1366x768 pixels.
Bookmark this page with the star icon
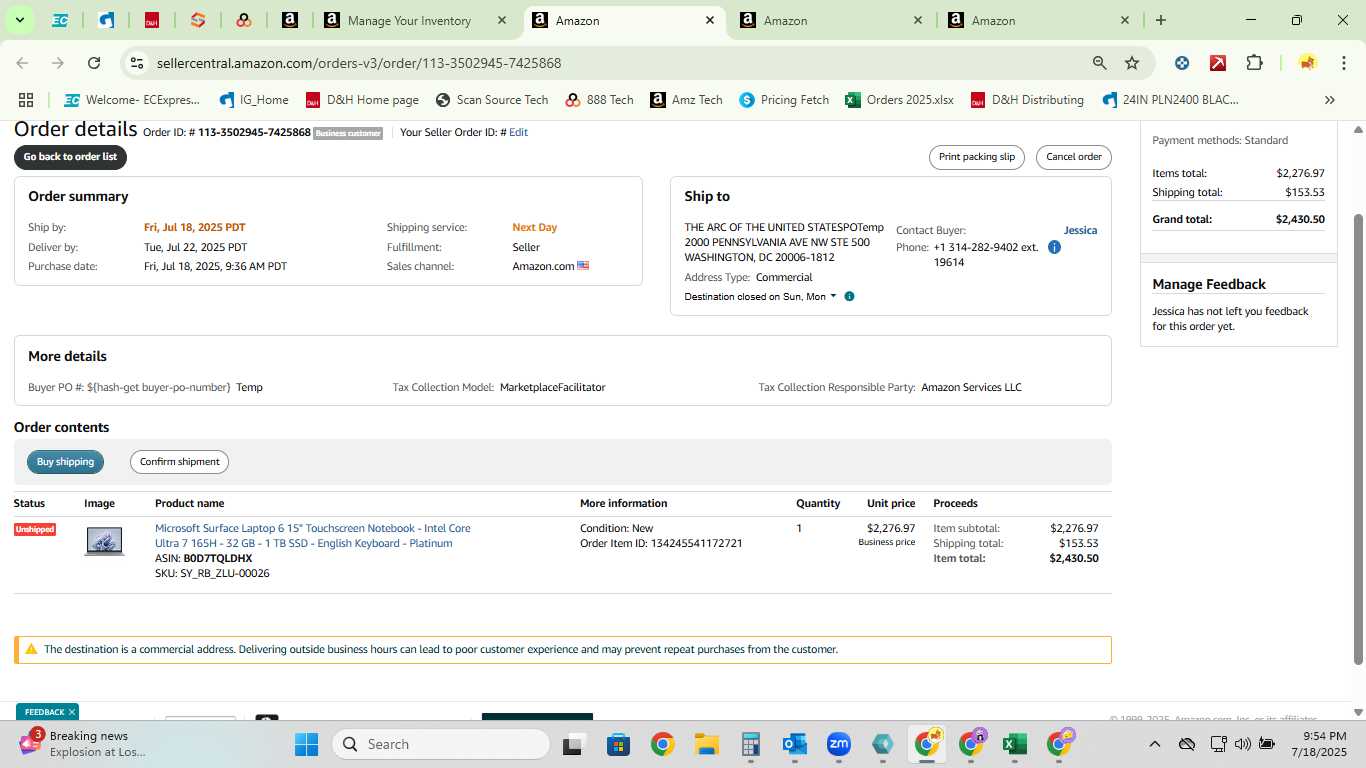[1132, 63]
